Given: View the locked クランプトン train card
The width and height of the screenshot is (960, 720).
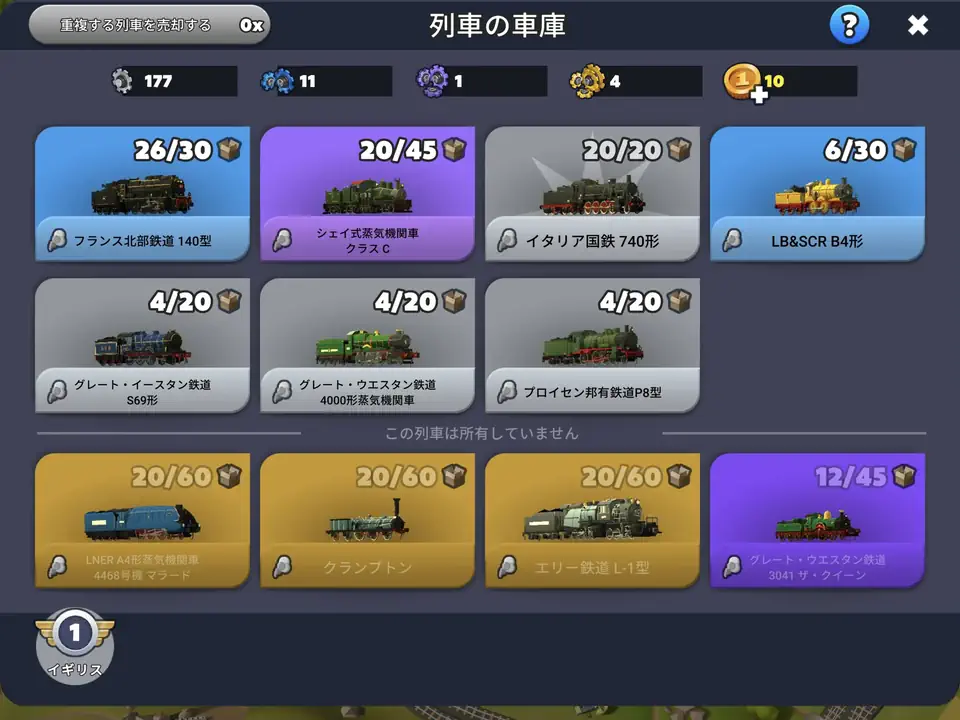Looking at the screenshot, I should click(367, 520).
